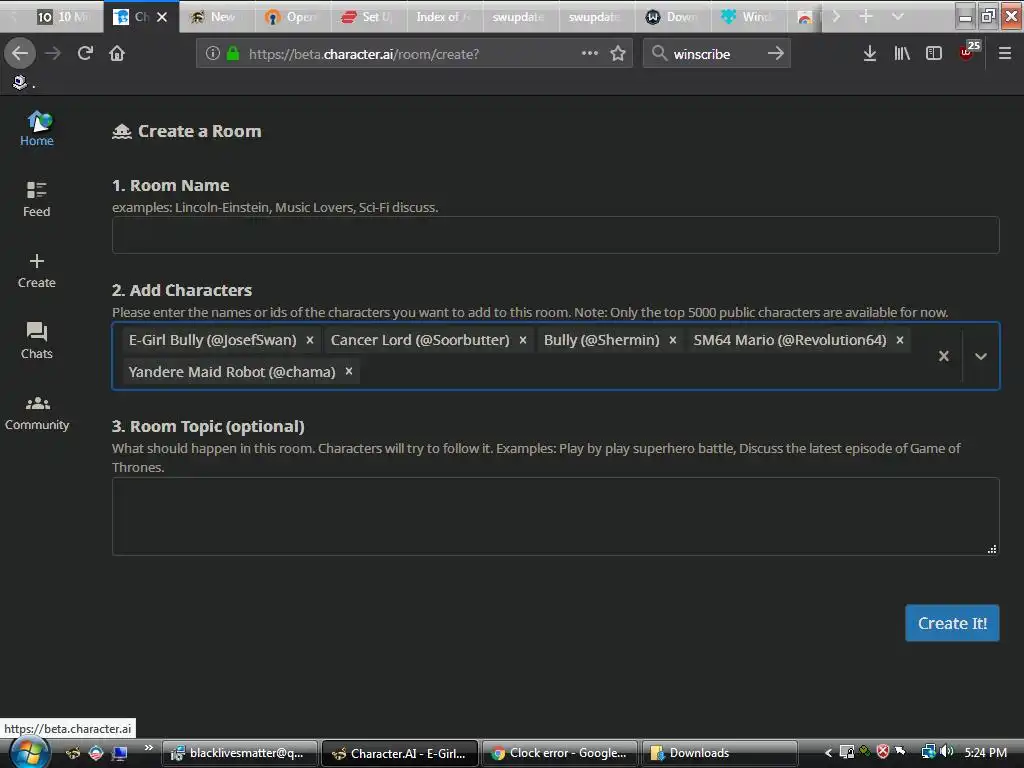List all tabs dropdown arrow
This screenshot has height=768, width=1024.
pos(898,16)
